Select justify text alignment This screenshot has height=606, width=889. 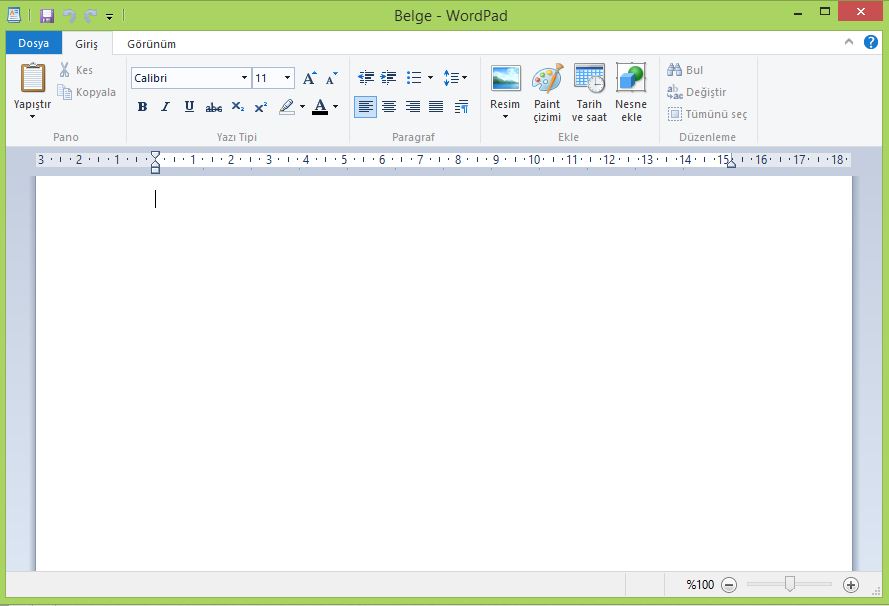point(436,107)
